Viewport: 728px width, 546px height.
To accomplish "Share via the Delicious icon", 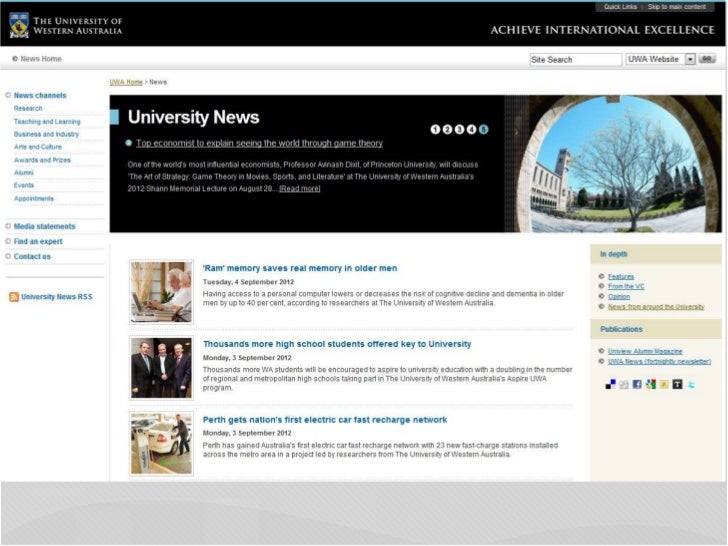I will 611,384.
